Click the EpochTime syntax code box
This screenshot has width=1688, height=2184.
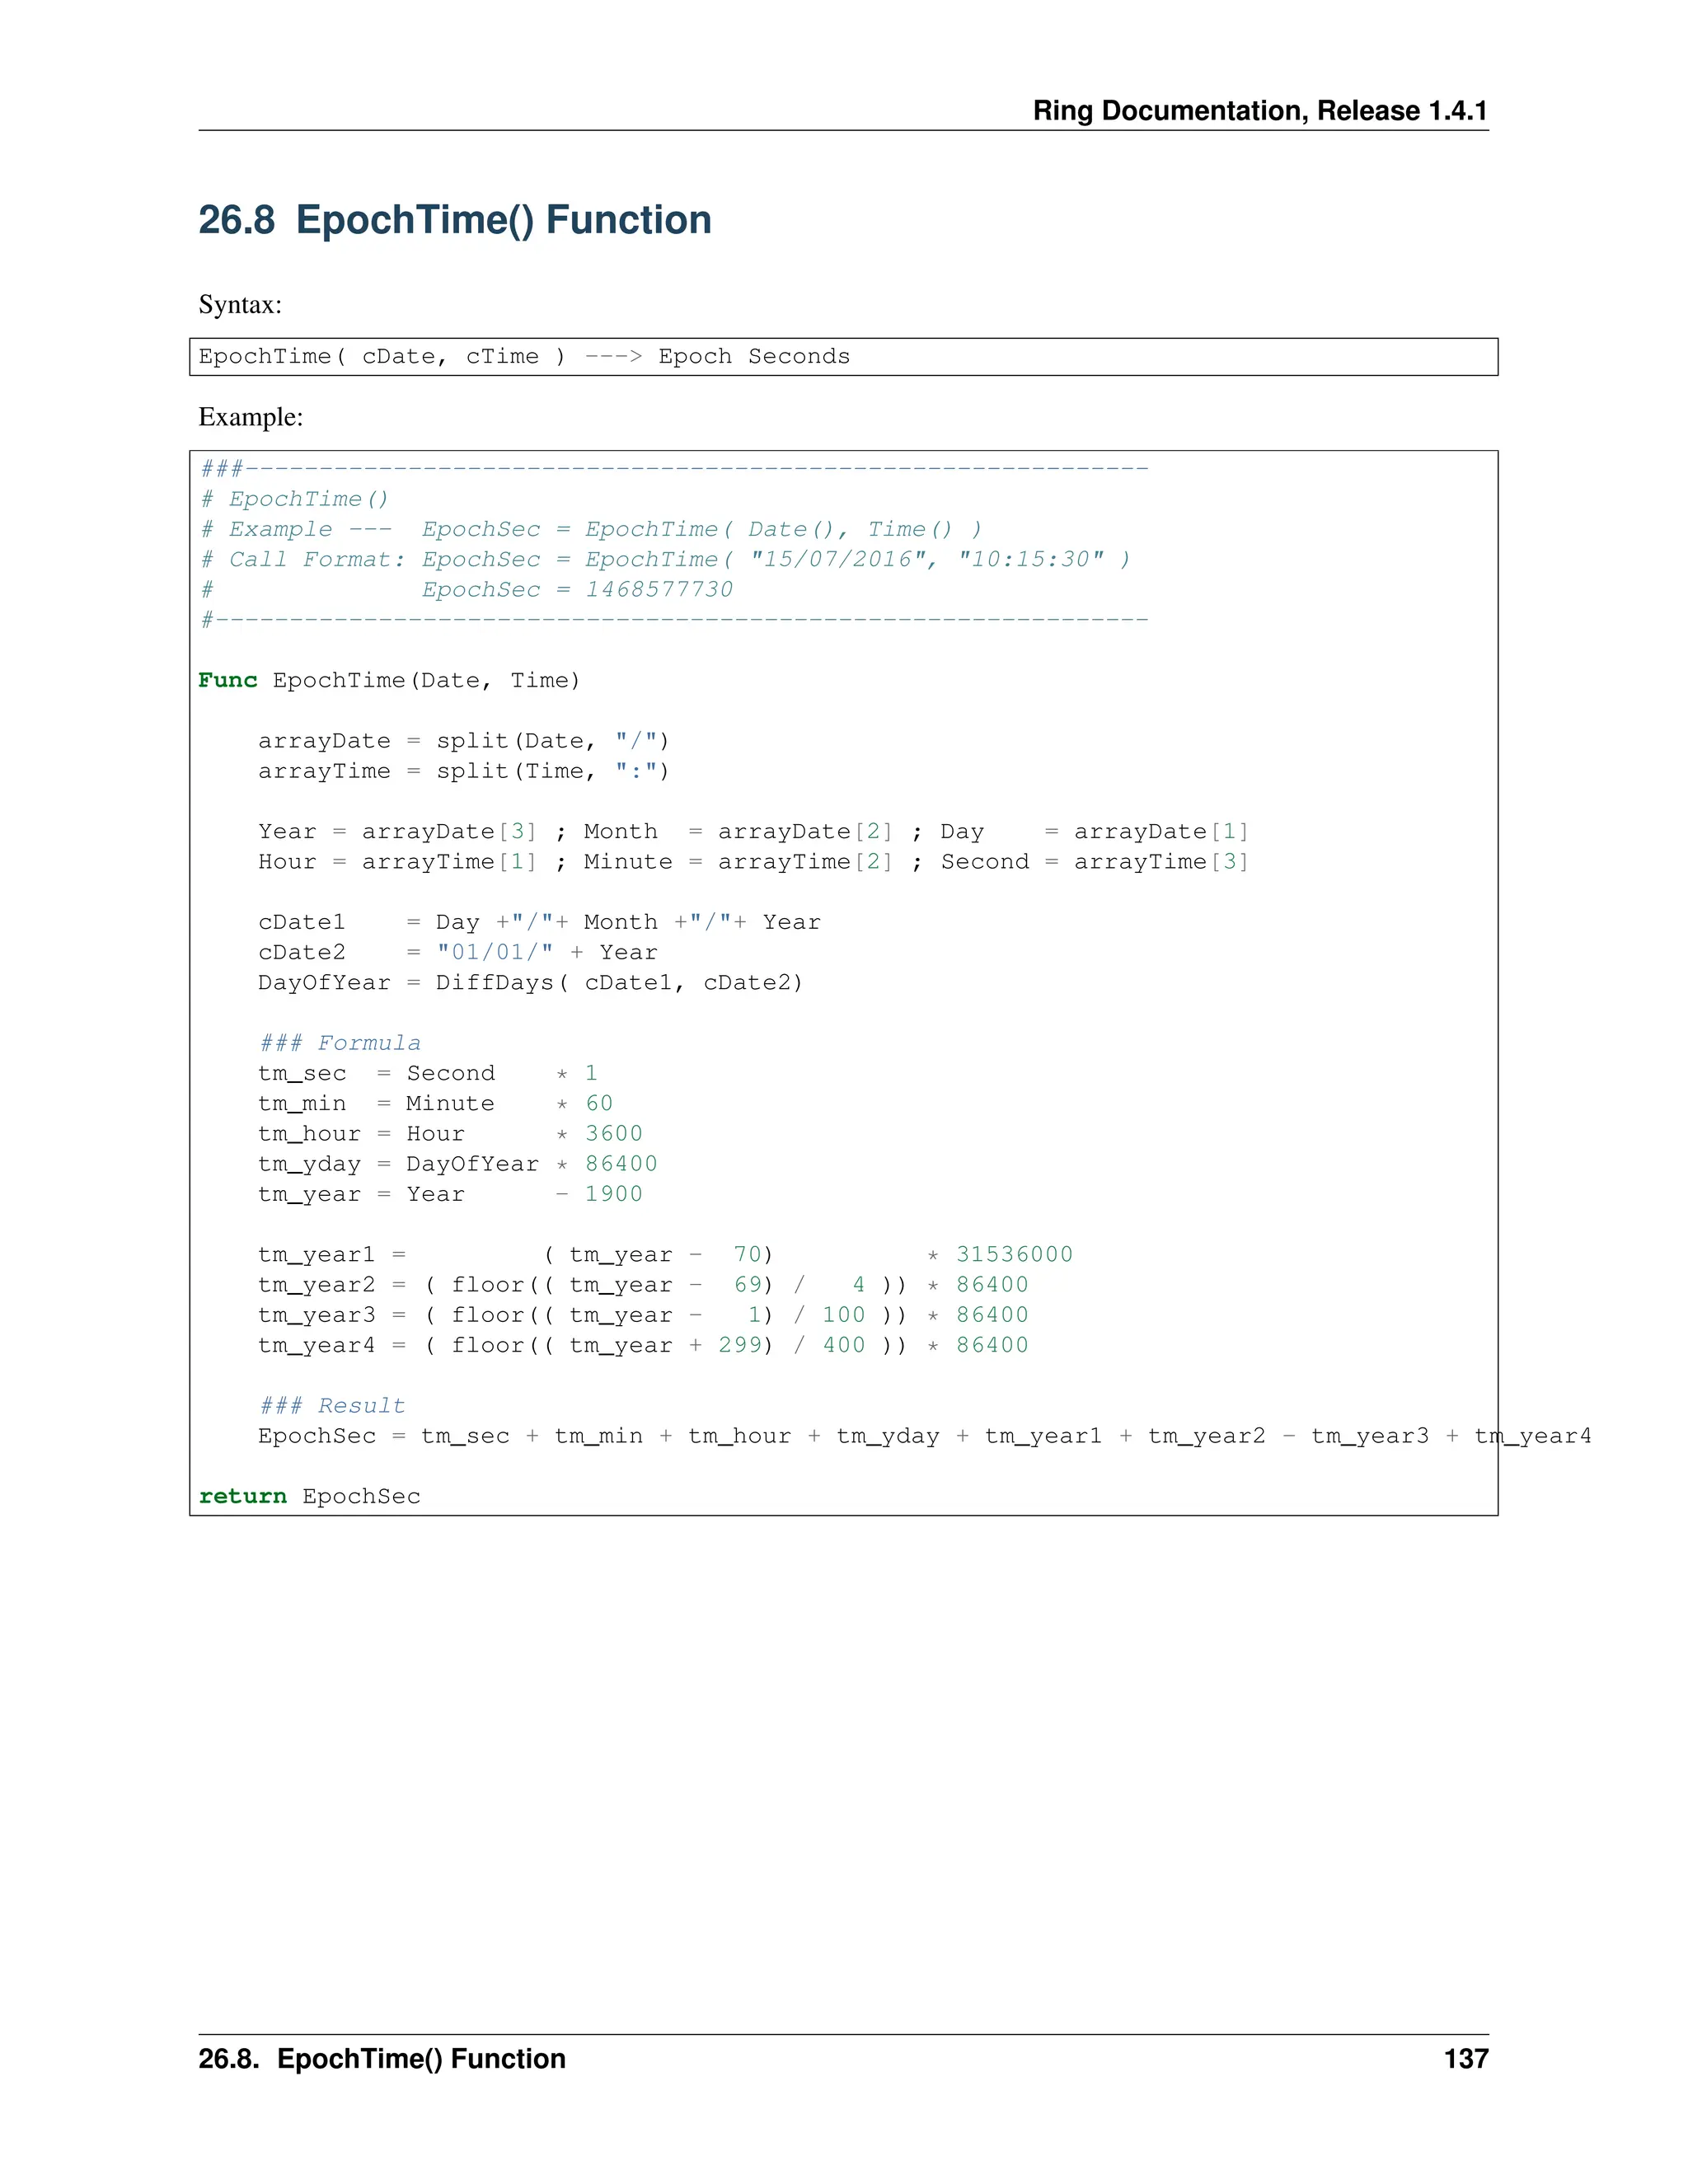[842, 357]
